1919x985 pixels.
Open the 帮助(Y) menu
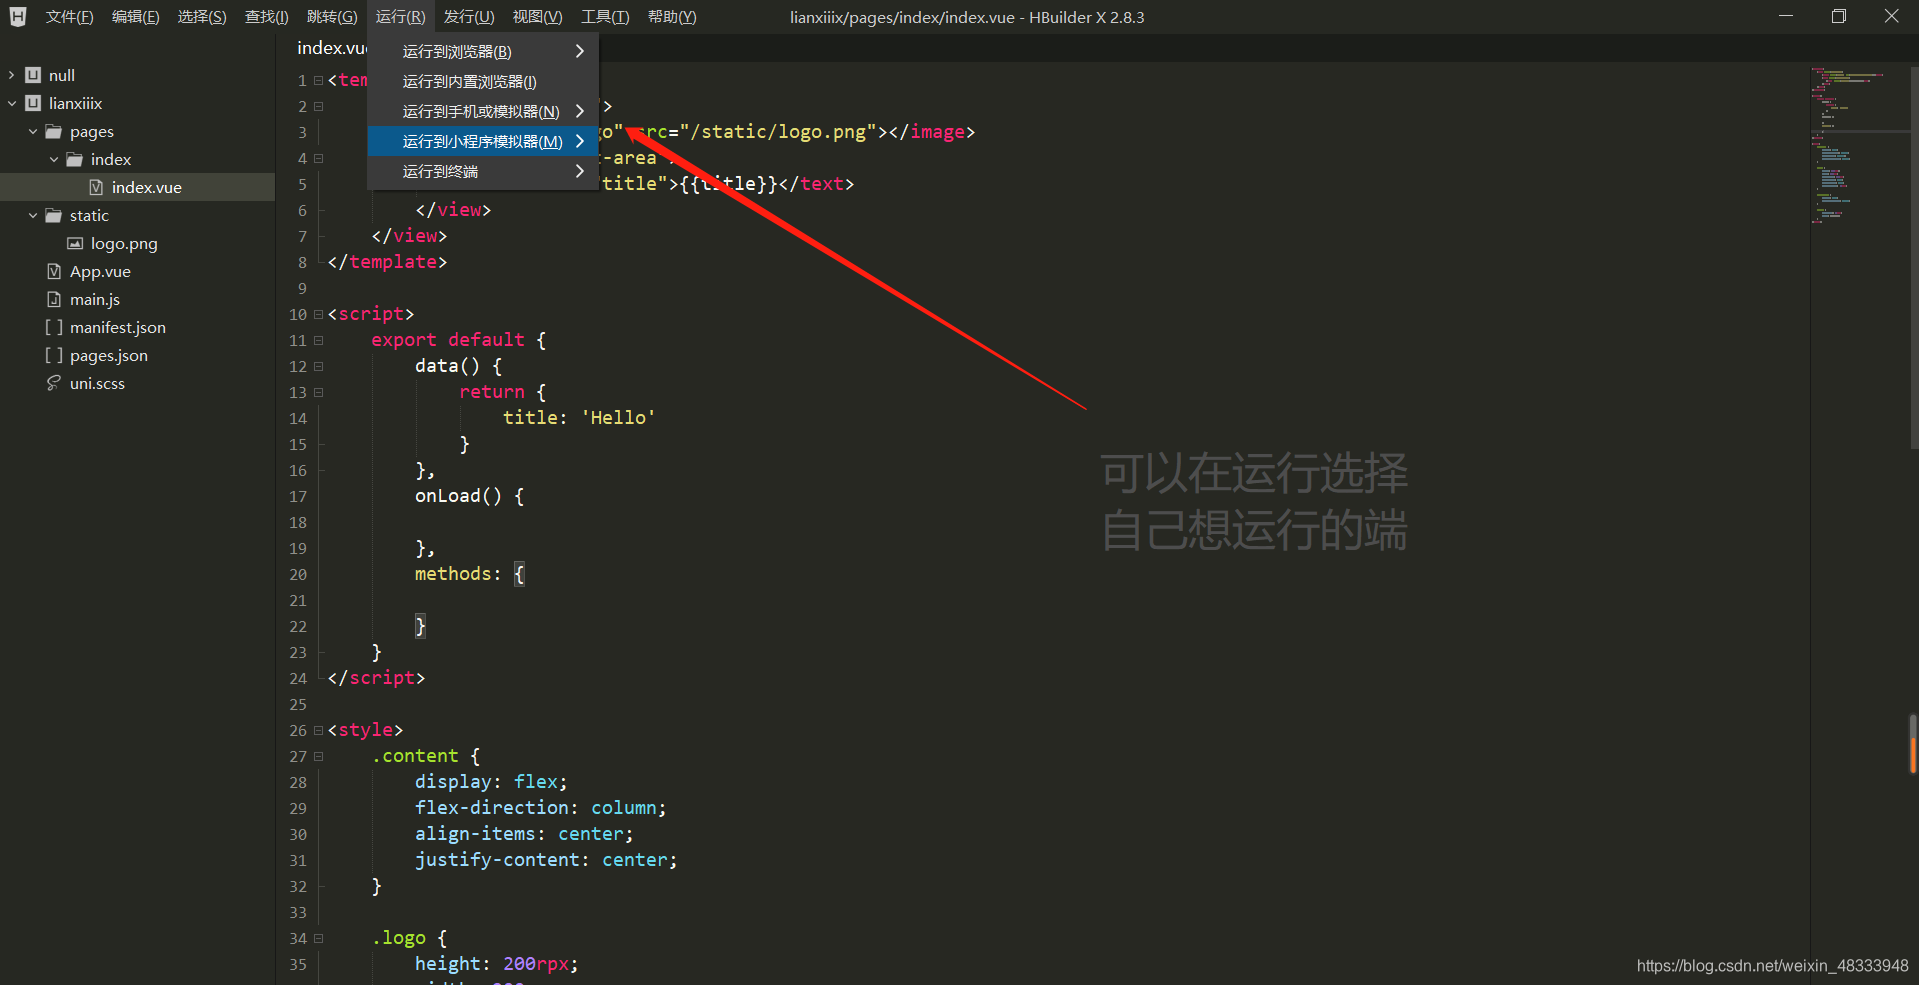(x=672, y=17)
